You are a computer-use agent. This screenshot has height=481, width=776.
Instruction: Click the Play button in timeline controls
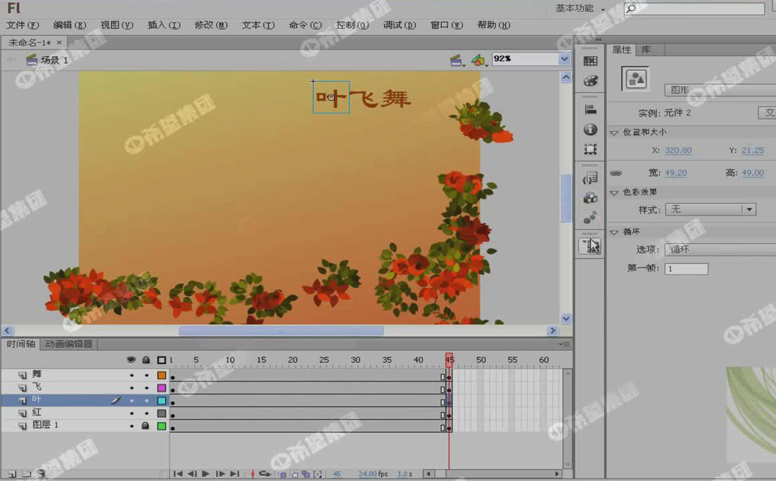point(206,474)
